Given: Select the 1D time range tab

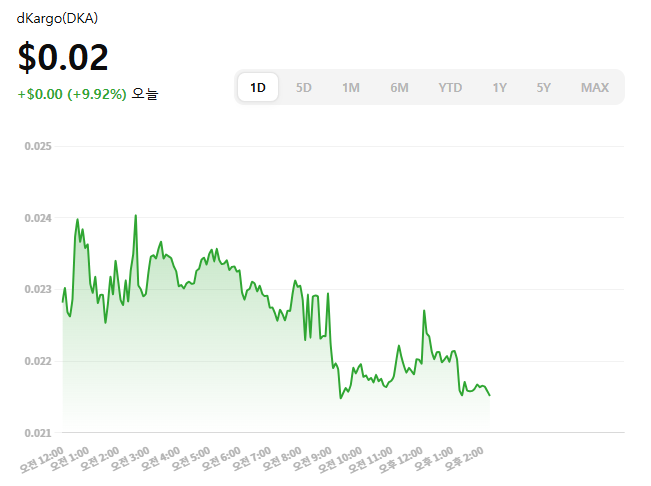Looking at the screenshot, I should [x=258, y=88].
